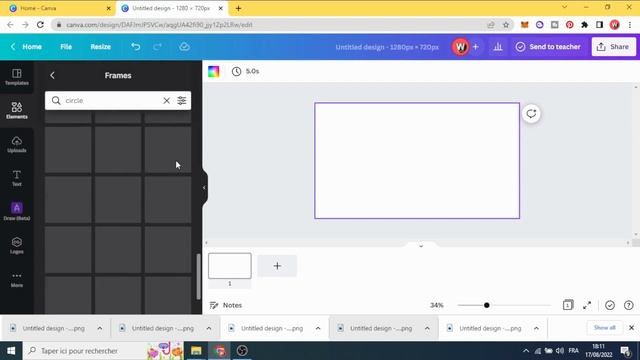Click the W profile avatar

(460, 47)
